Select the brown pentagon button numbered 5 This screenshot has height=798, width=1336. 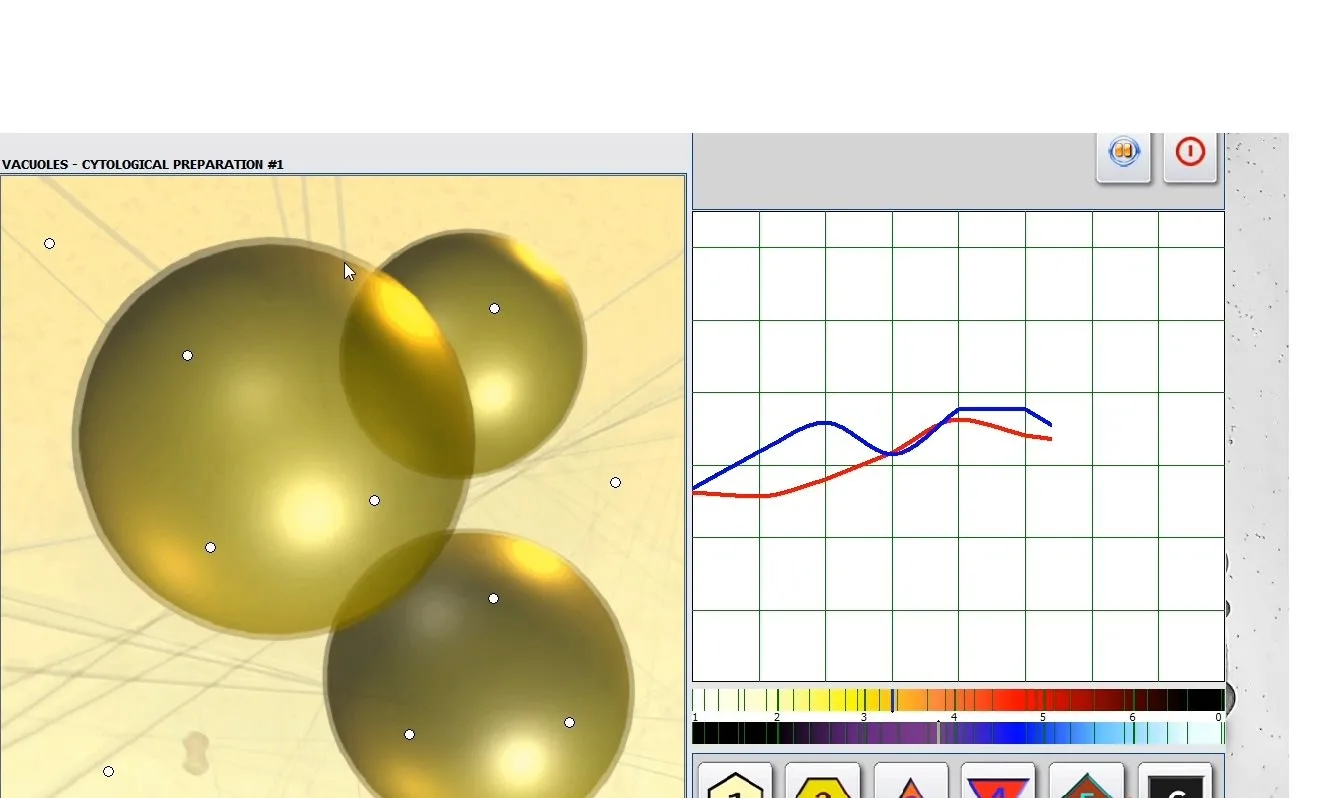tap(1087, 781)
